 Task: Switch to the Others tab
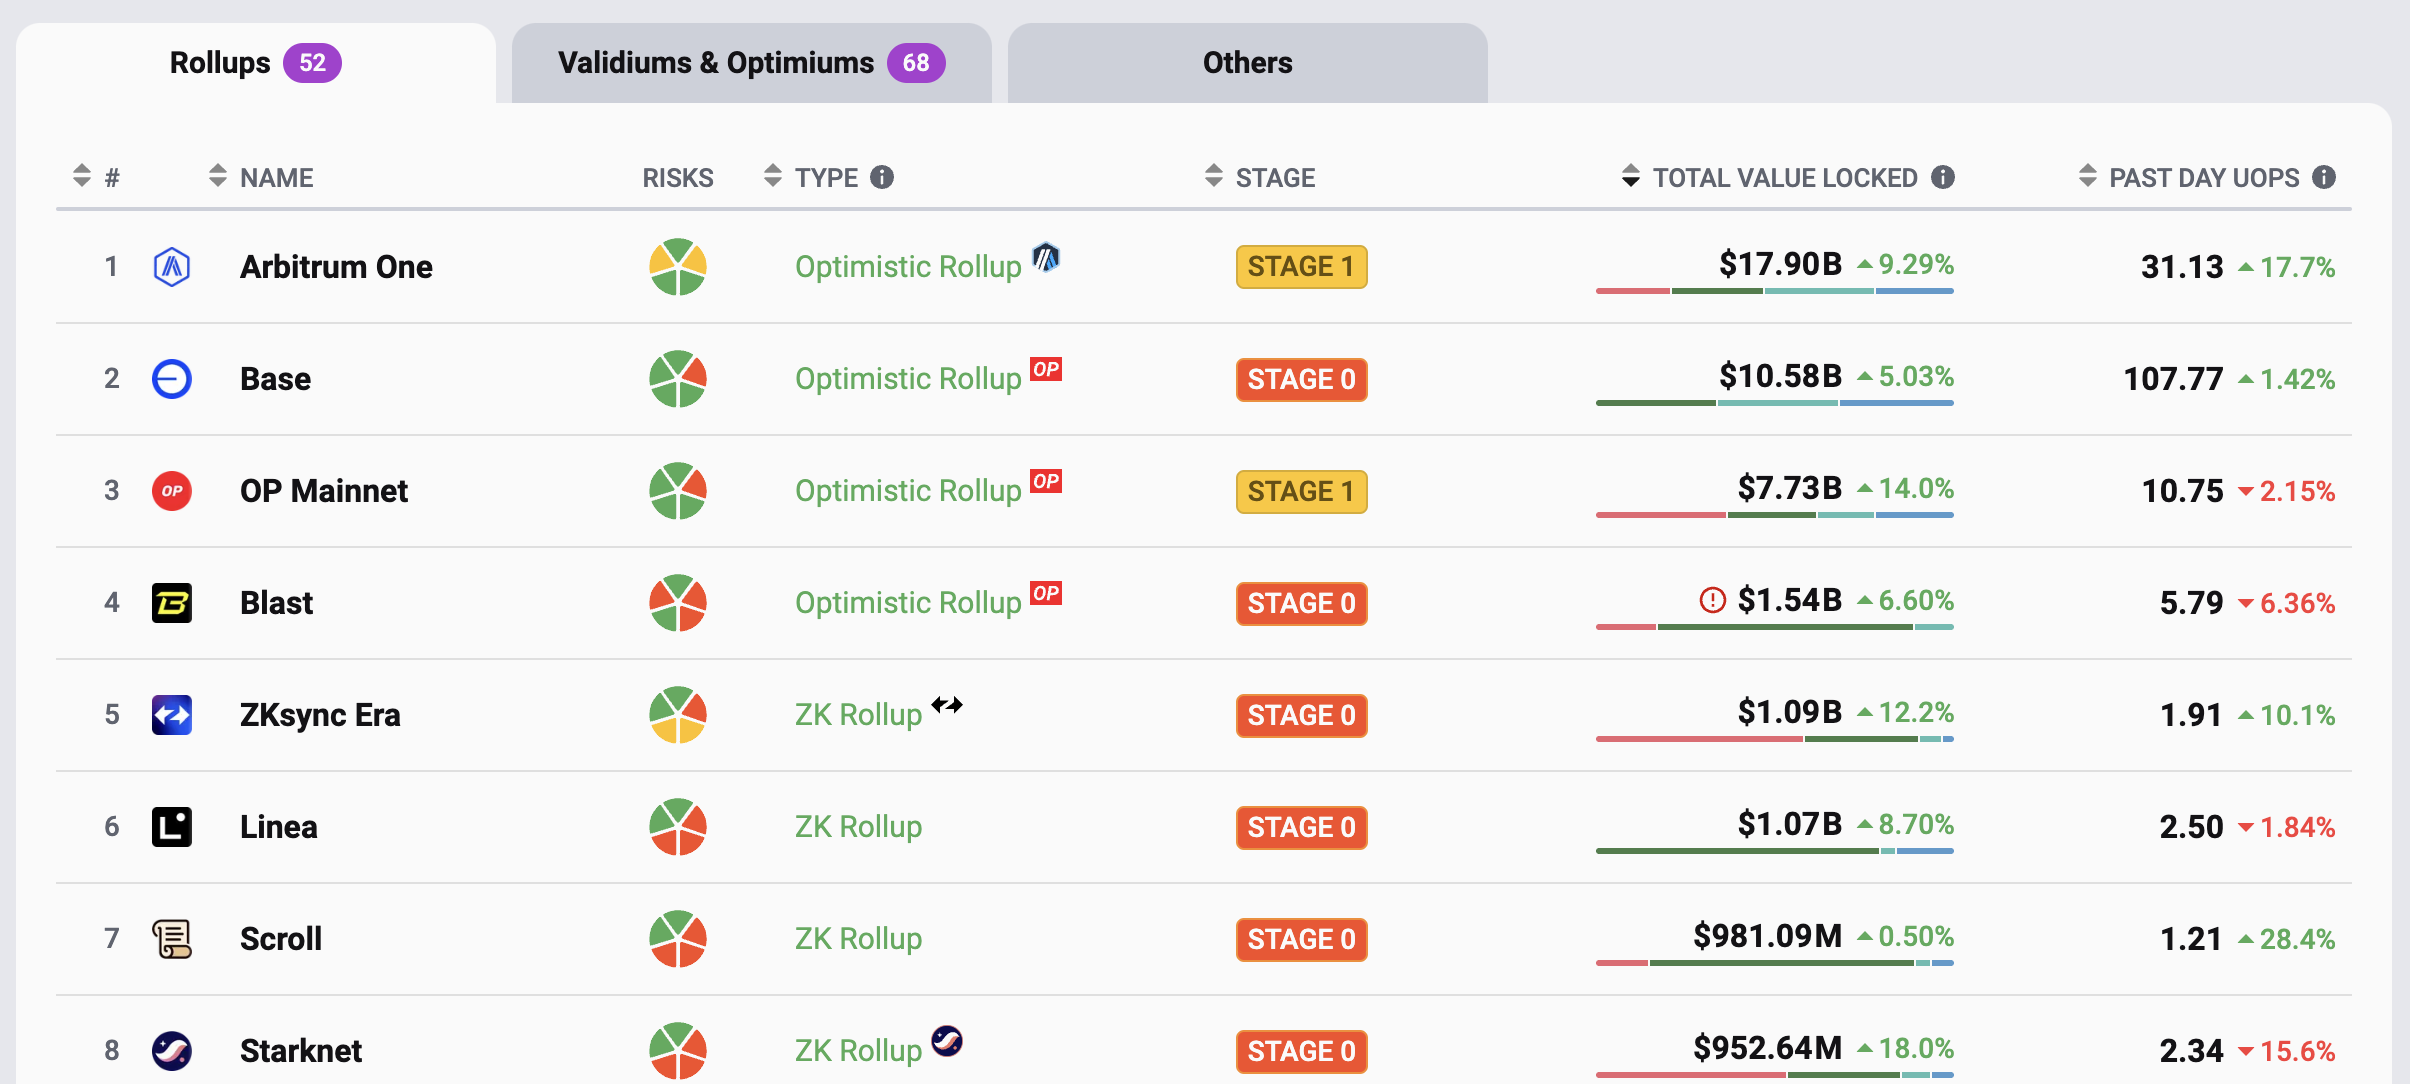1248,63
